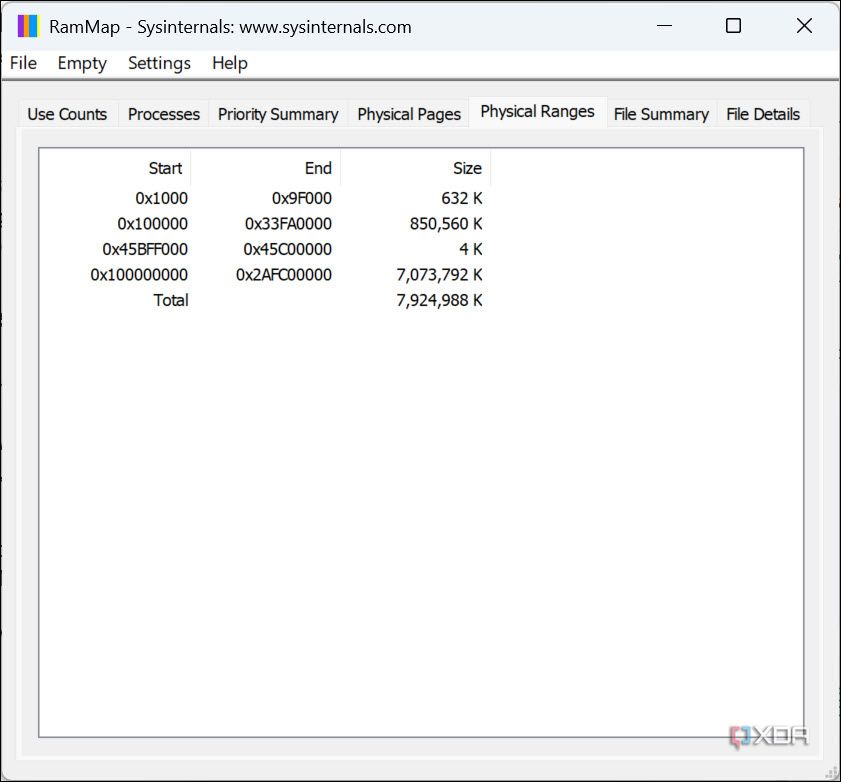This screenshot has height=782, width=841.
Task: Sort by the End column header
Action: pyautogui.click(x=317, y=168)
